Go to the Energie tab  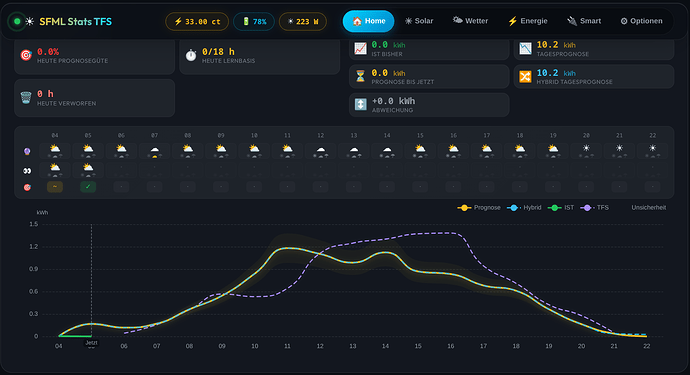528,21
